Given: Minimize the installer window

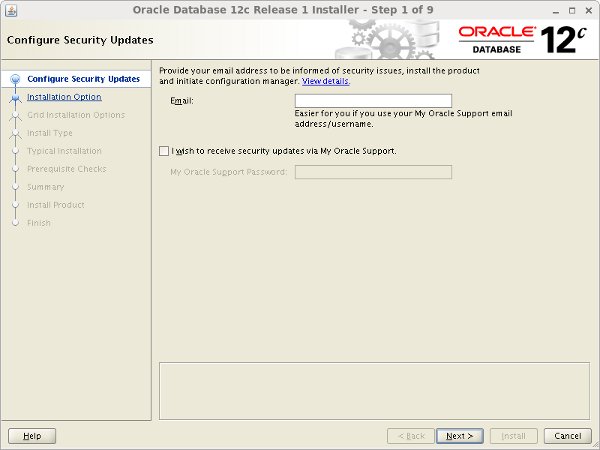Looking at the screenshot, I should (556, 11).
